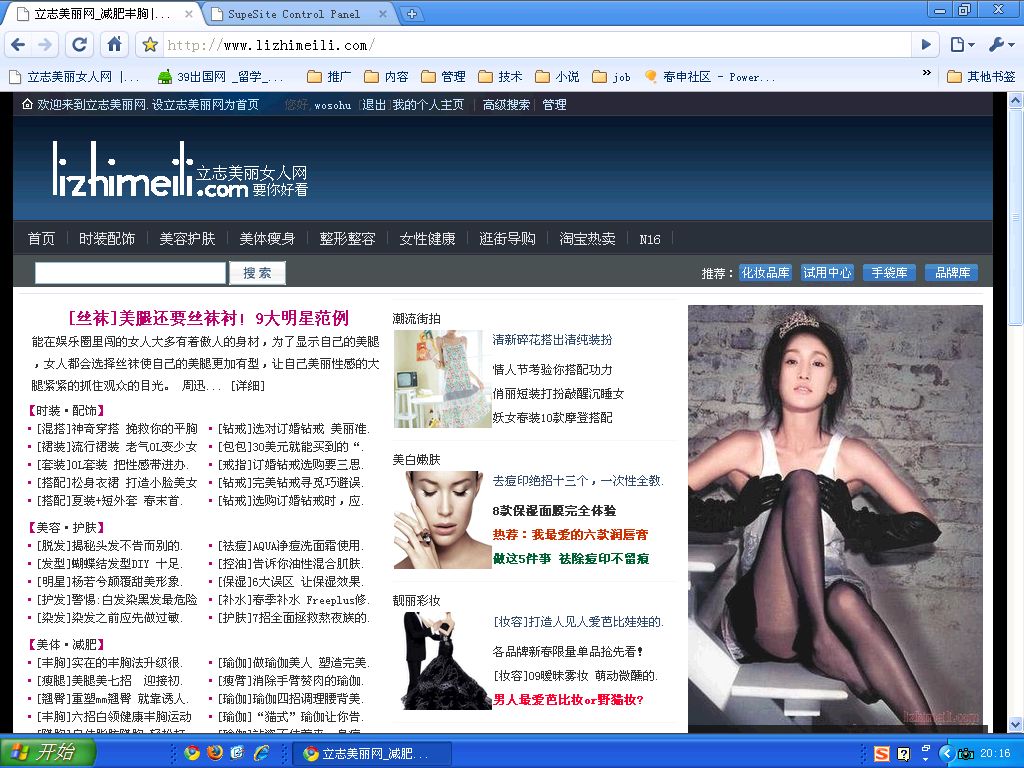Click the page scrollbar down arrow

[x=1016, y=725]
